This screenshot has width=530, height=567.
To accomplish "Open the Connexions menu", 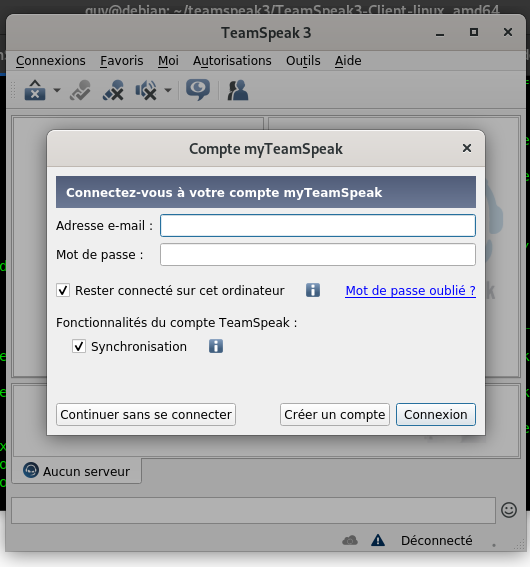I will (x=51, y=61).
